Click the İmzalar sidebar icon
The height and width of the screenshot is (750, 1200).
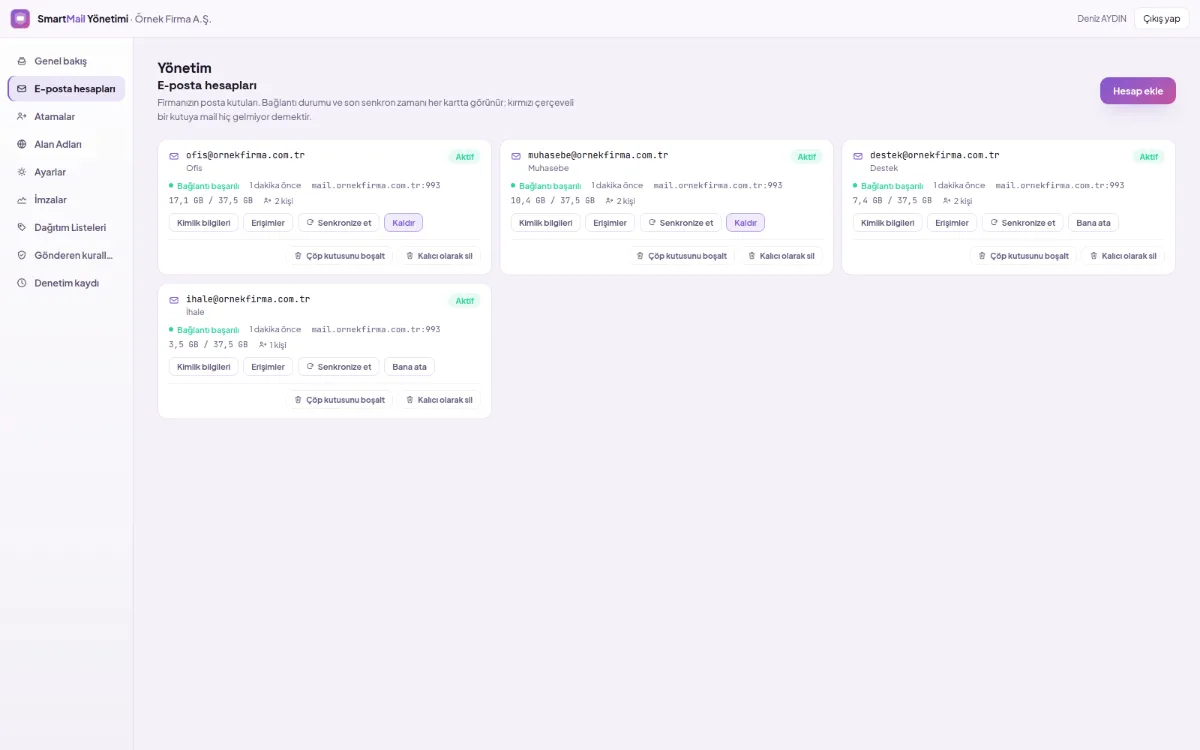[x=22, y=200]
